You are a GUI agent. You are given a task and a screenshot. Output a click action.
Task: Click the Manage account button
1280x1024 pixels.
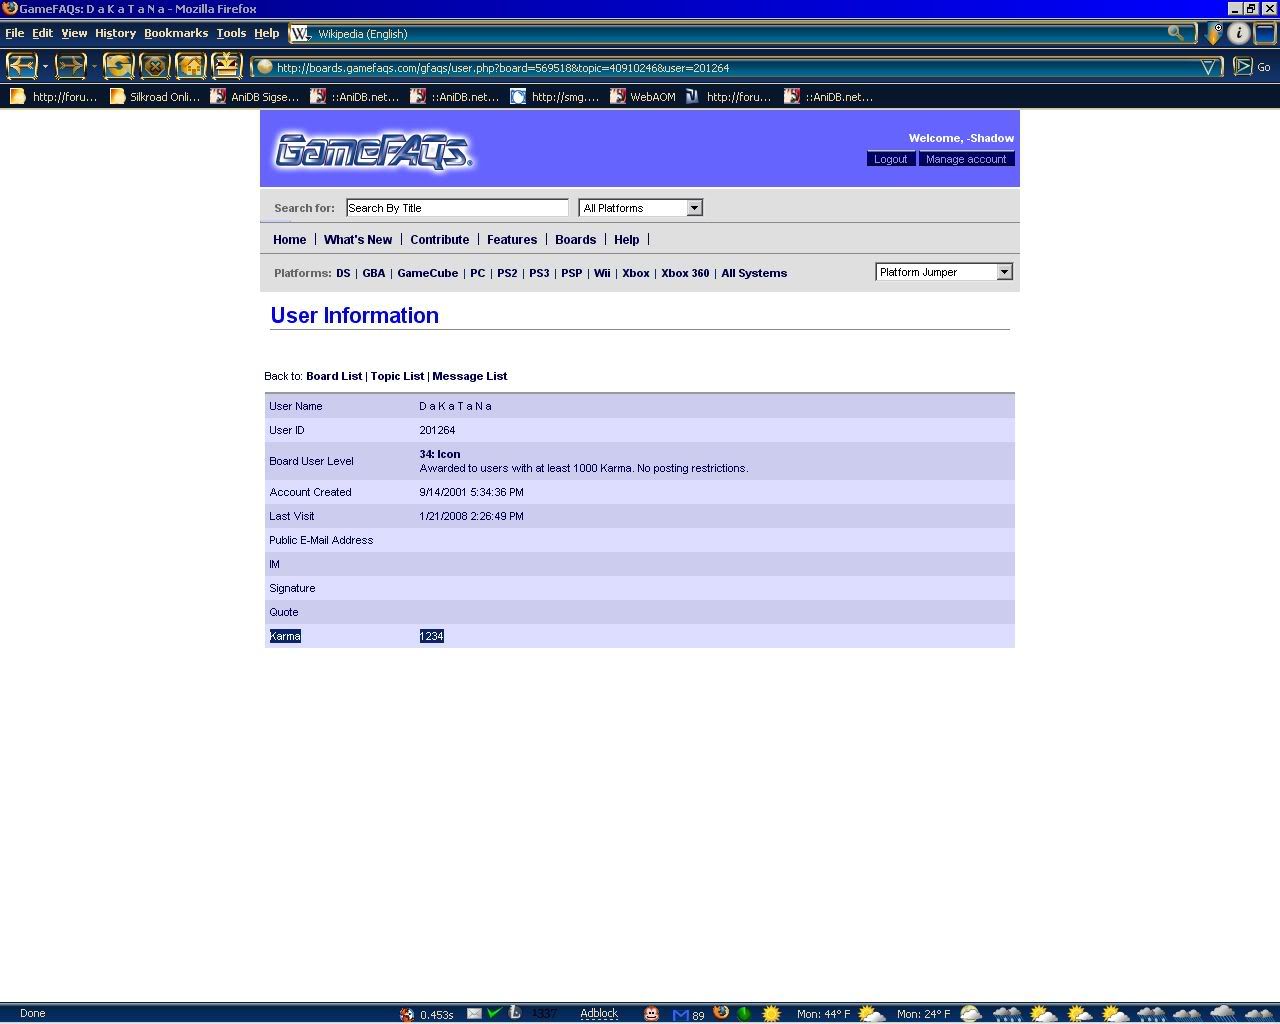pos(966,159)
